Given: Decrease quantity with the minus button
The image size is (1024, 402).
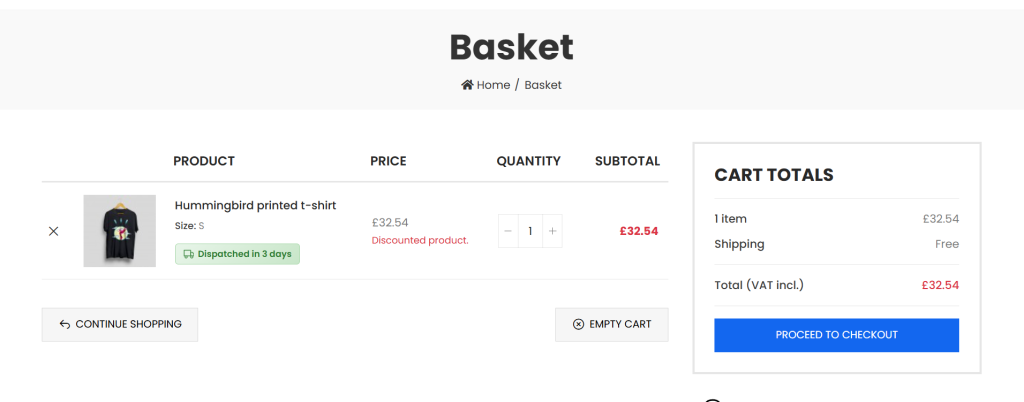Looking at the screenshot, I should coord(508,231).
